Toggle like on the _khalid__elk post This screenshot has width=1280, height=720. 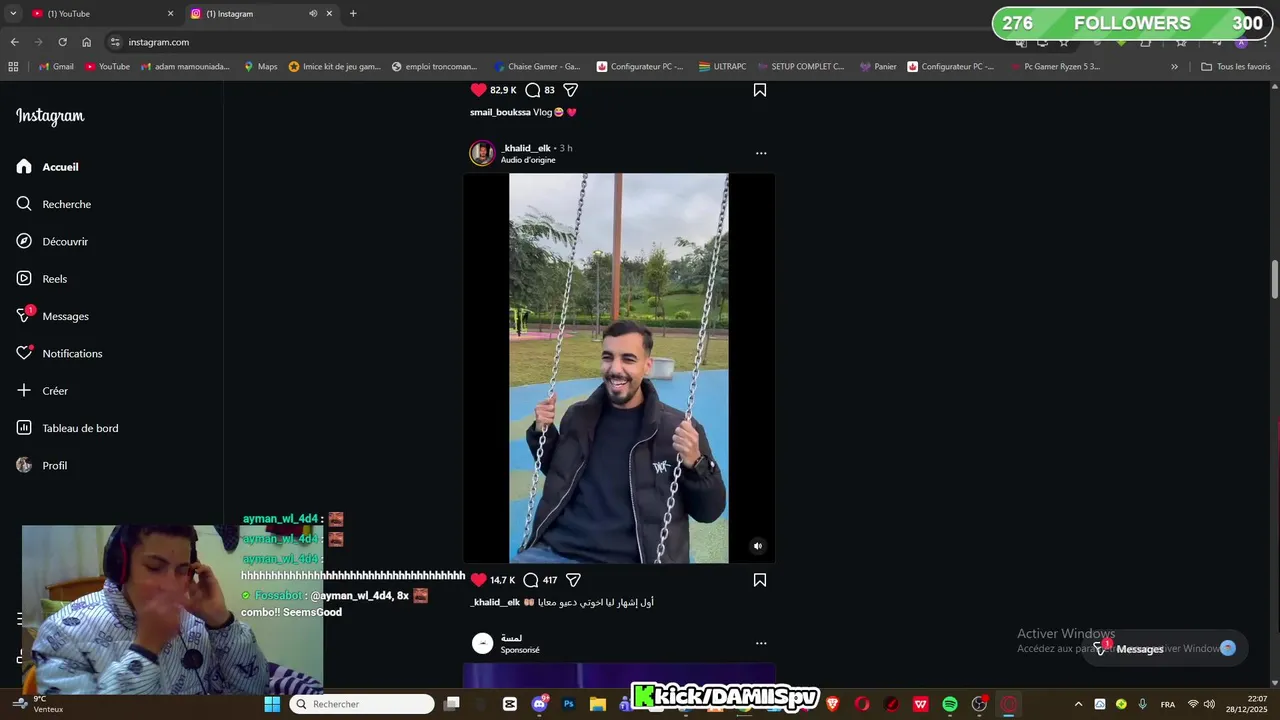478,580
